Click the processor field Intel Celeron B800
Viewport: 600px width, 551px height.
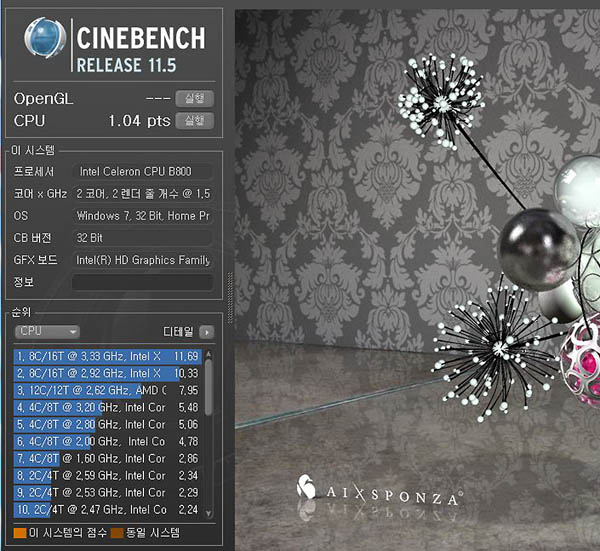142,171
